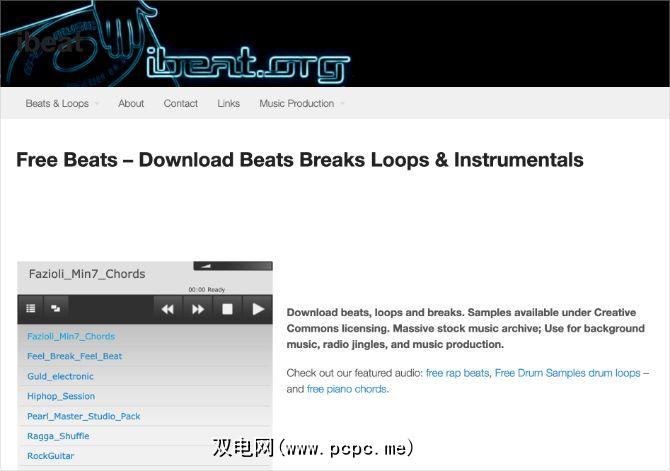Screen dimensions: 670x471
Task: Open the free rap beats link
Action: click(457, 373)
